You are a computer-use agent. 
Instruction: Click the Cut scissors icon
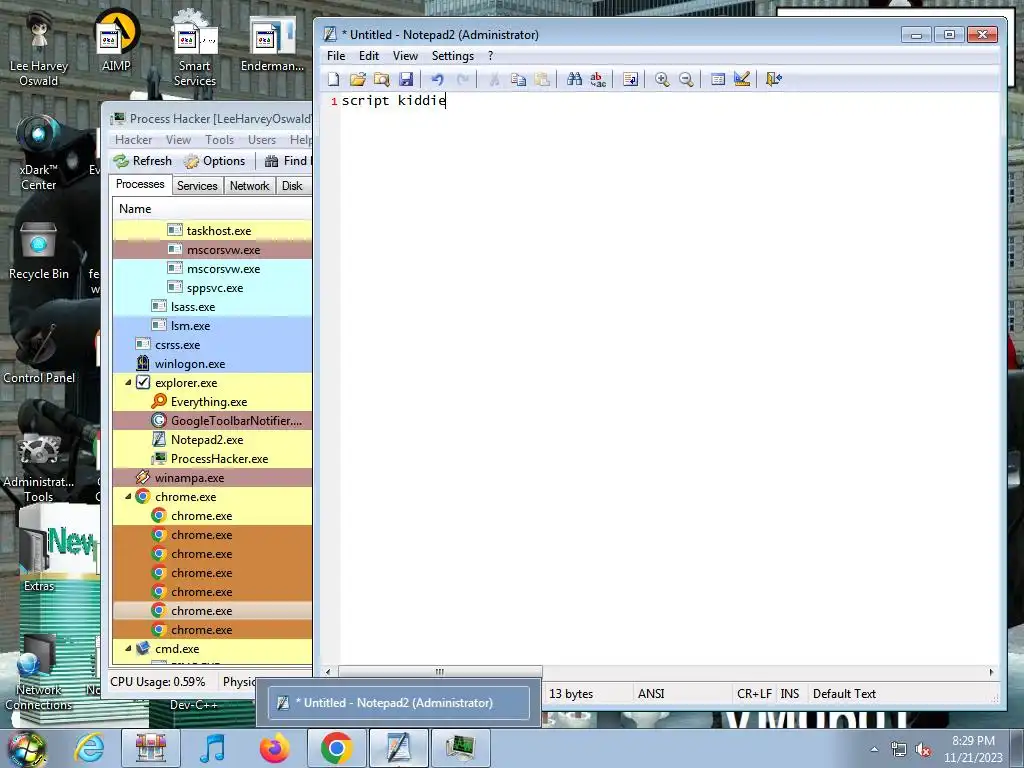click(494, 80)
